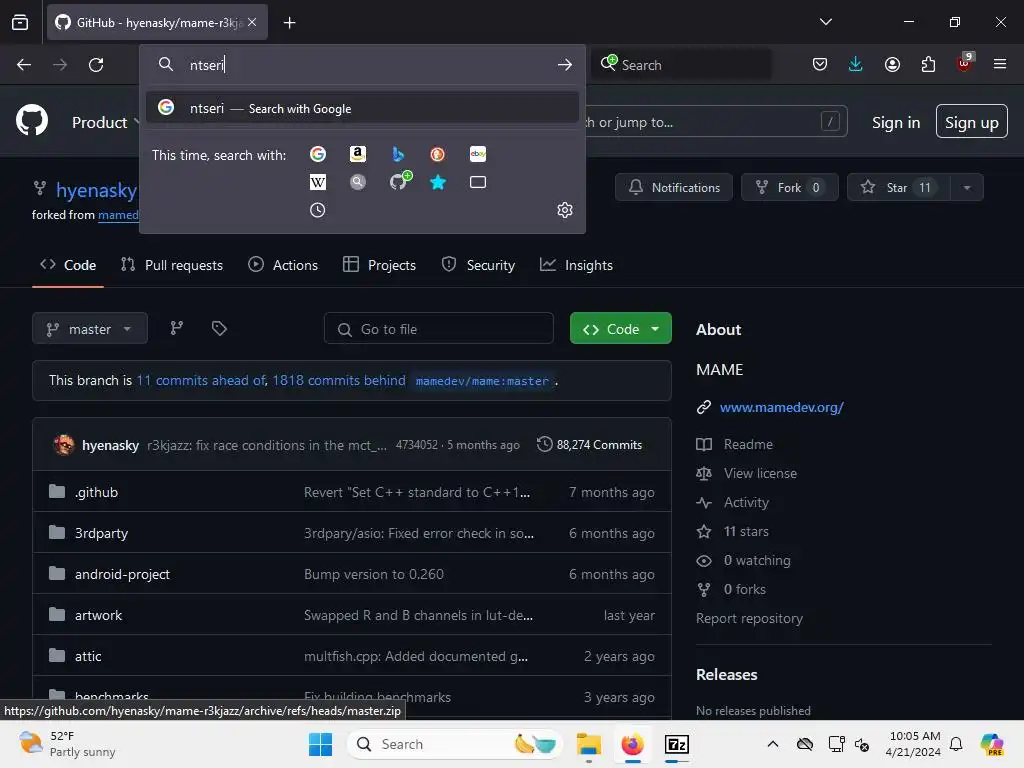Open 1818 commits behind link
This screenshot has width=1024, height=768.
tap(339, 381)
